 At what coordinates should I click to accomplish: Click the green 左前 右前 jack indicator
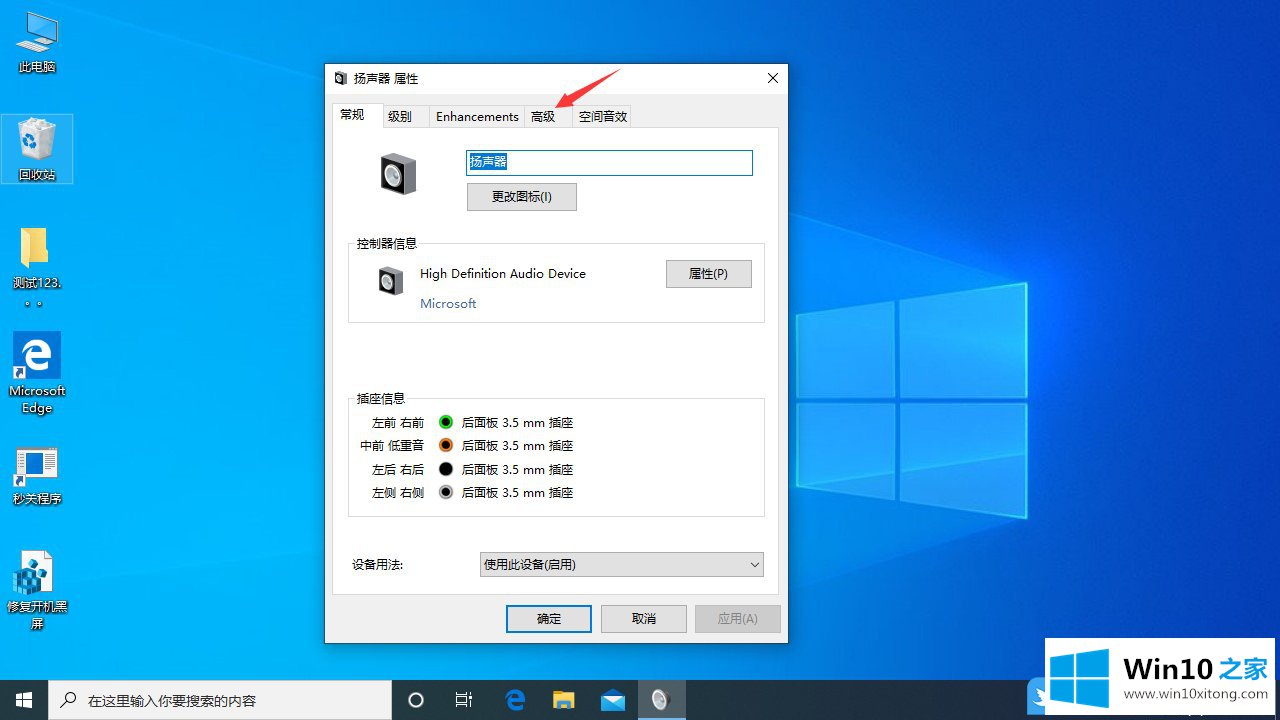coord(446,422)
